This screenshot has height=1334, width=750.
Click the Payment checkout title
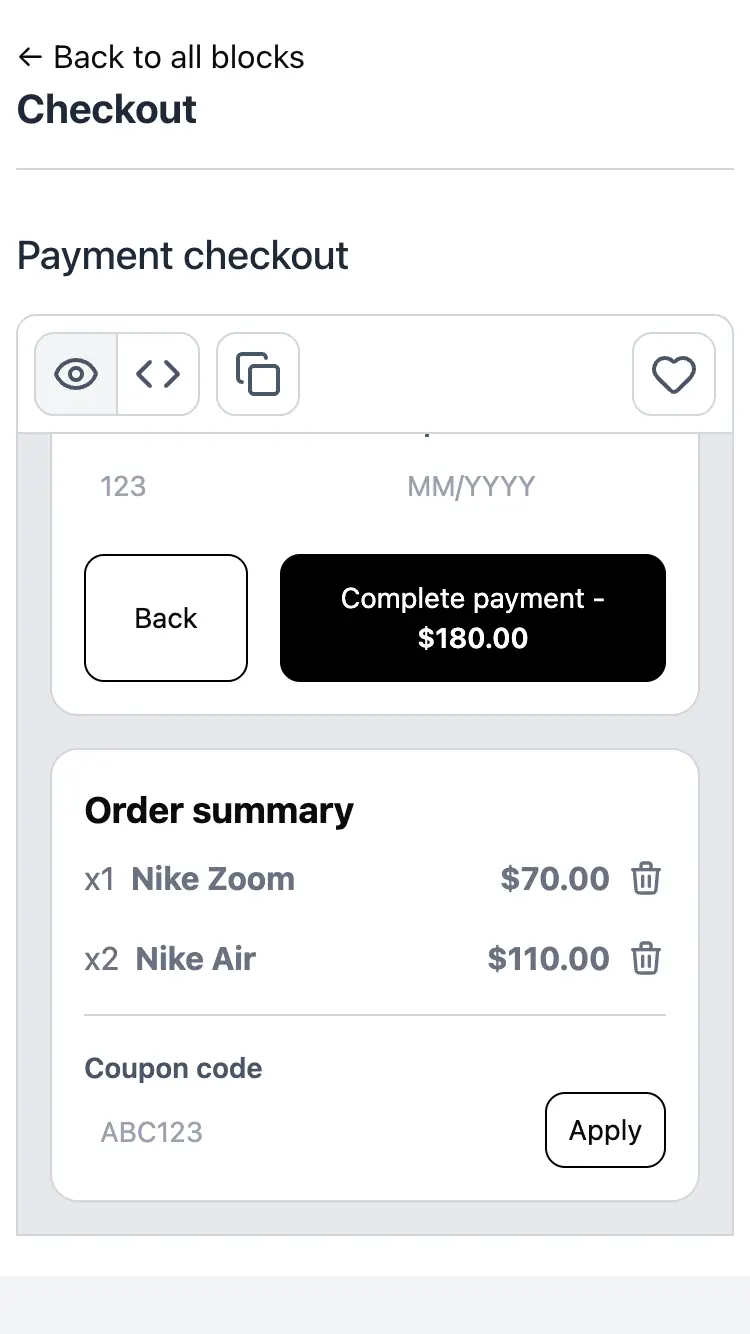coord(183,256)
